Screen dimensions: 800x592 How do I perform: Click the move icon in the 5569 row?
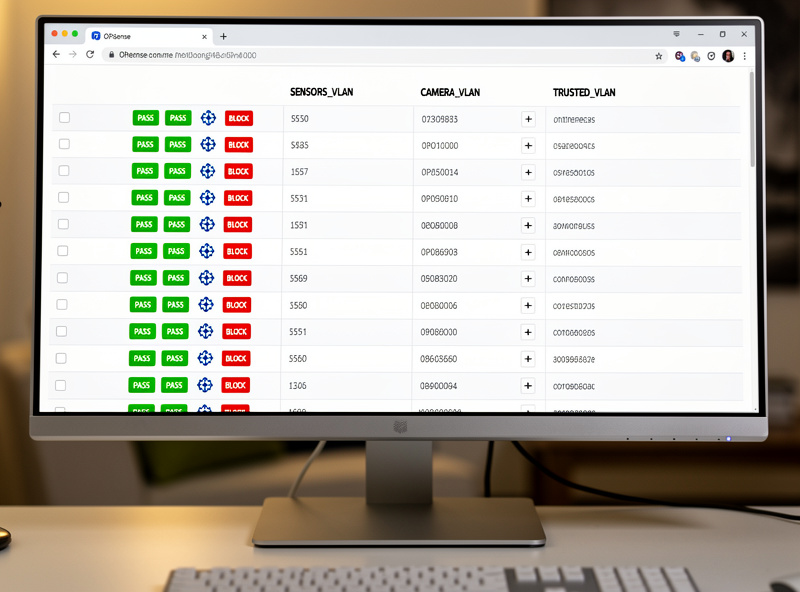pyautogui.click(x=206, y=278)
